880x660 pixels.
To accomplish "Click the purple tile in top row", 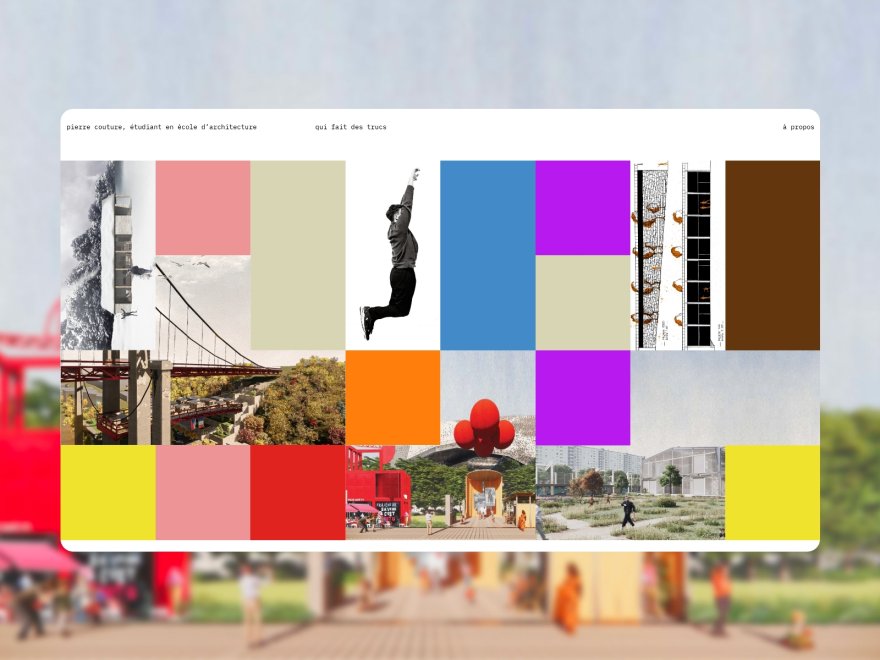I will (x=585, y=205).
